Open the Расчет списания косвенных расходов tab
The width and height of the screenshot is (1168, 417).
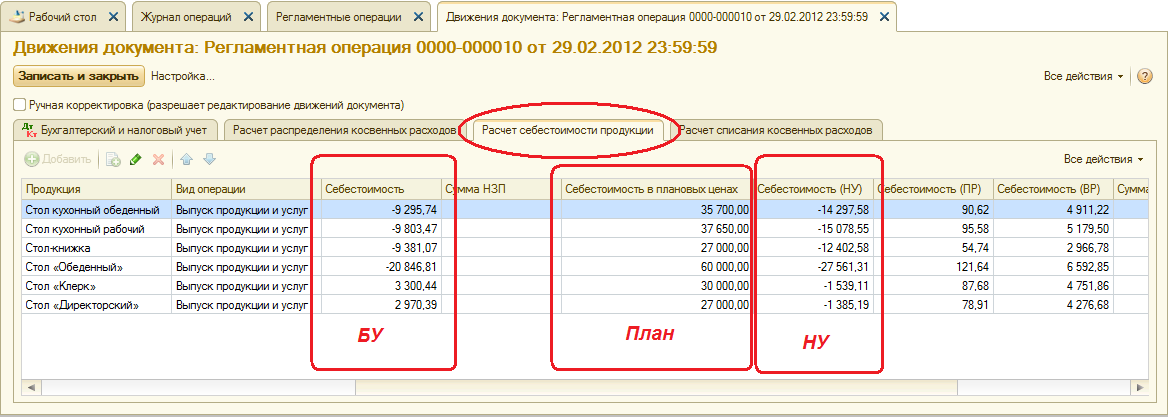point(775,130)
